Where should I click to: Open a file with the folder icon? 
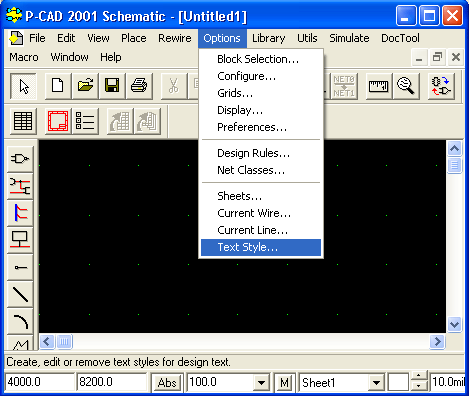pos(85,86)
